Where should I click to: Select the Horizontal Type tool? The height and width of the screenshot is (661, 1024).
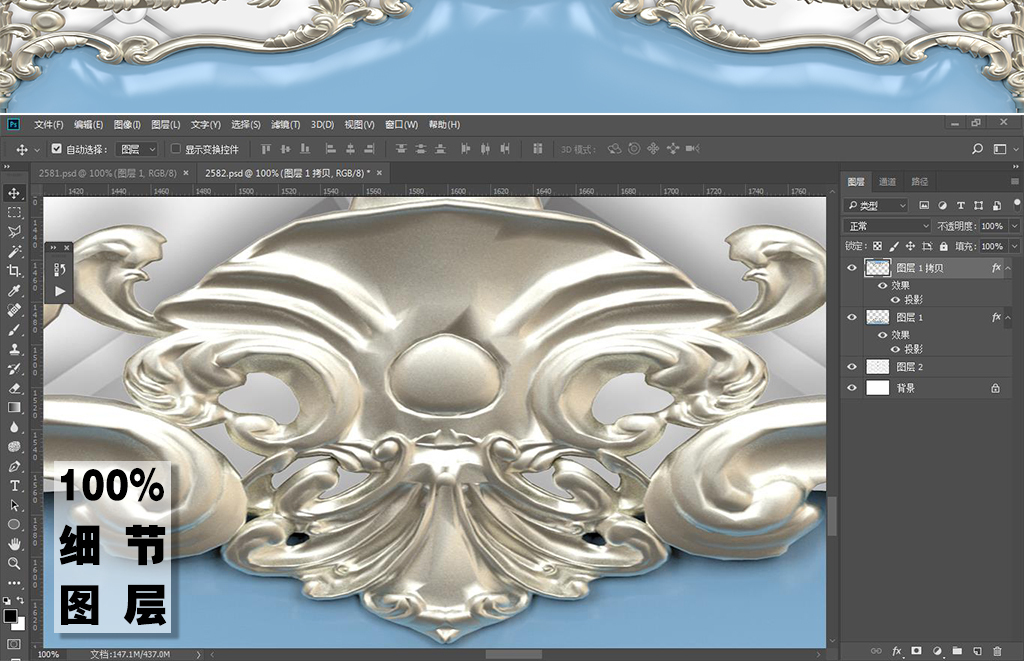point(14,486)
